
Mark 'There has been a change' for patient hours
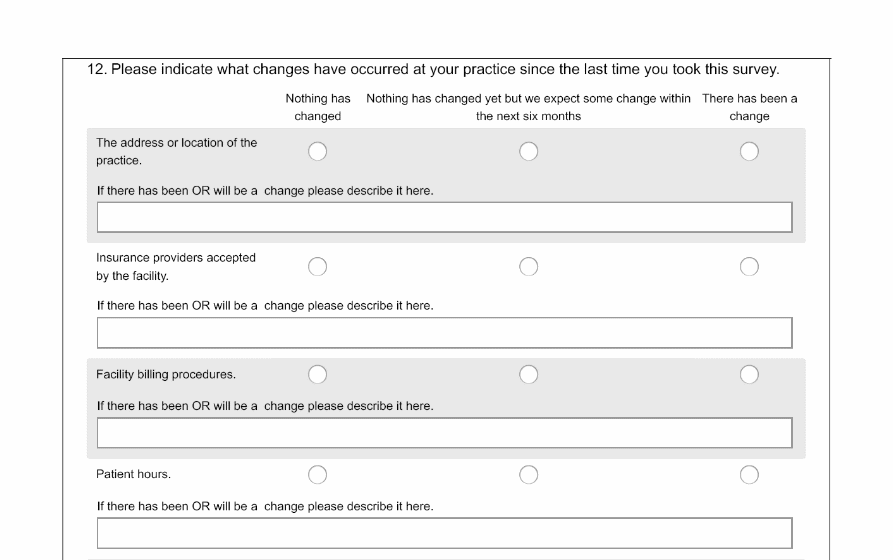[749, 474]
